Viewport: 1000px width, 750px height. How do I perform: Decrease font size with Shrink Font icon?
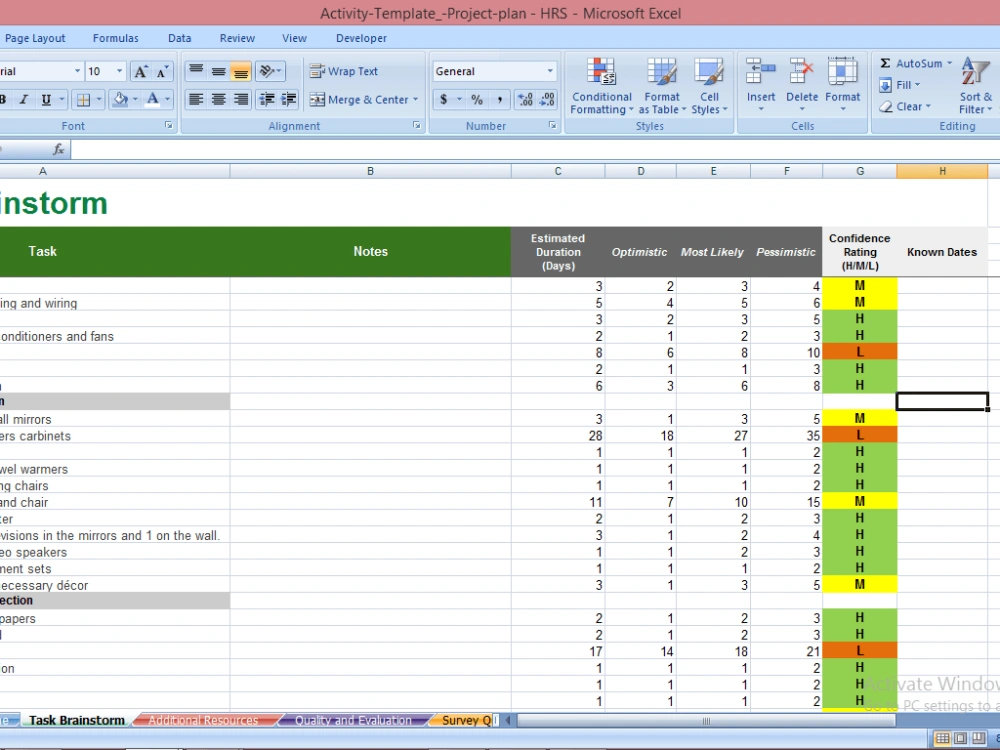(162, 71)
